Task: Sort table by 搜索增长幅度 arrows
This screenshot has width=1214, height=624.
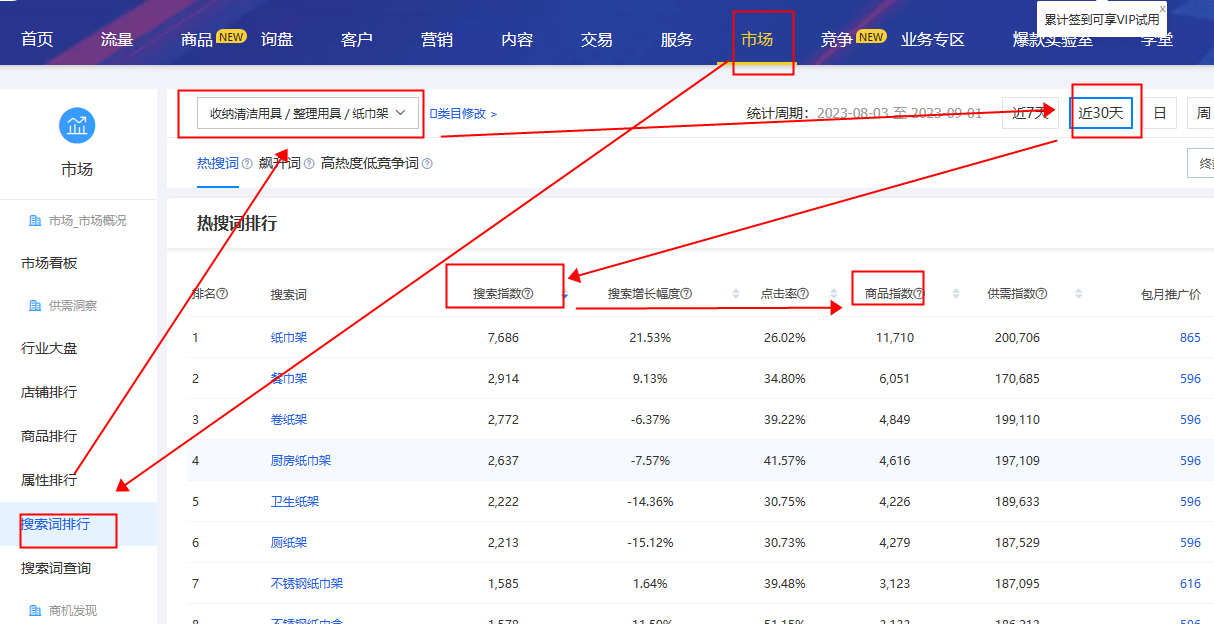Action: tap(737, 294)
